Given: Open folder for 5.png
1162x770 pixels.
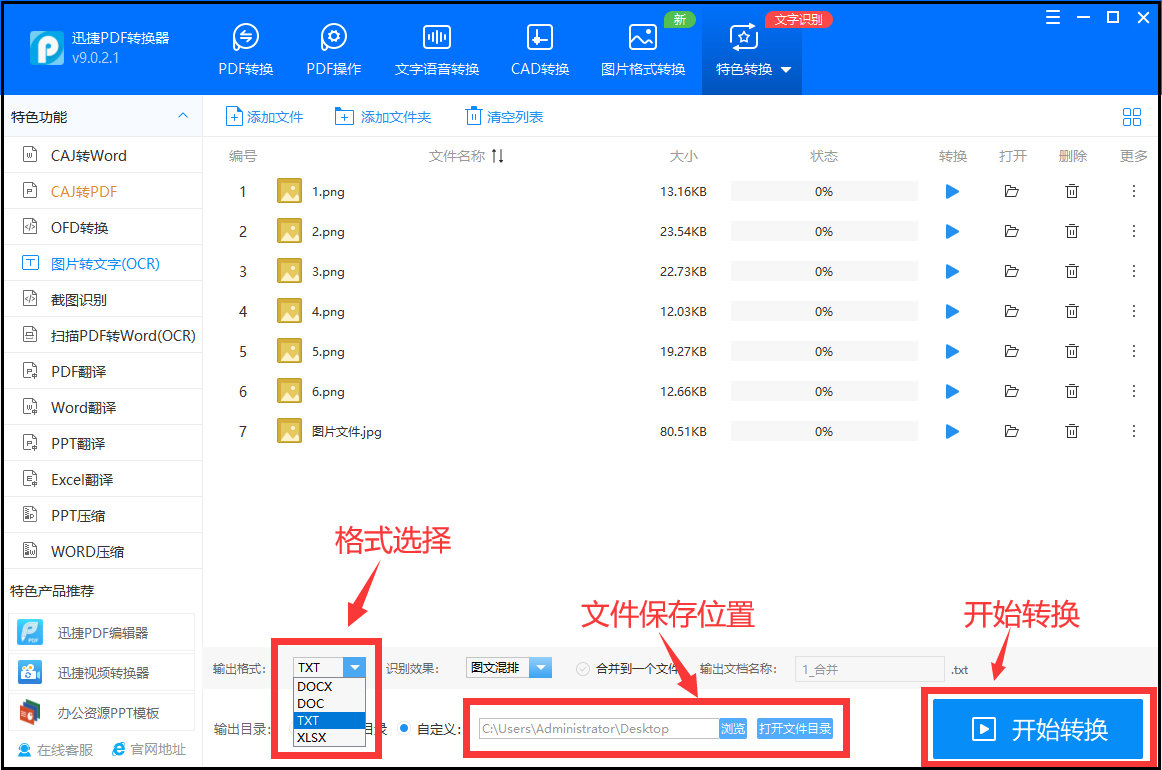Looking at the screenshot, I should [1012, 351].
